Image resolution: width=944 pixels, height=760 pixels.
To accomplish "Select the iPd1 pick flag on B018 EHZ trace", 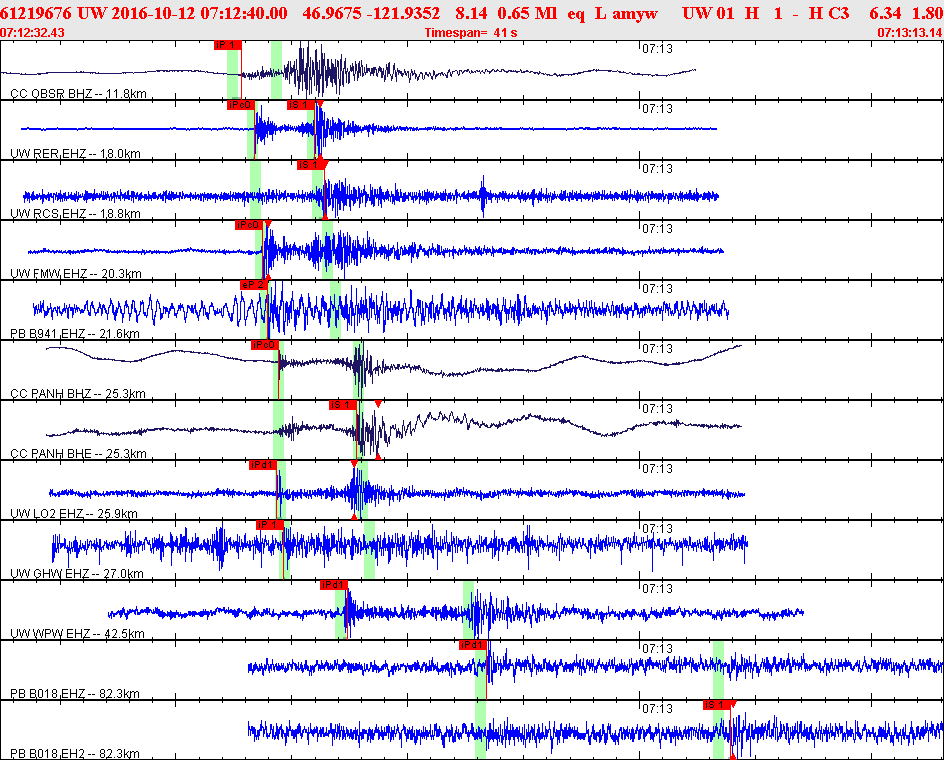I will pyautogui.click(x=473, y=646).
